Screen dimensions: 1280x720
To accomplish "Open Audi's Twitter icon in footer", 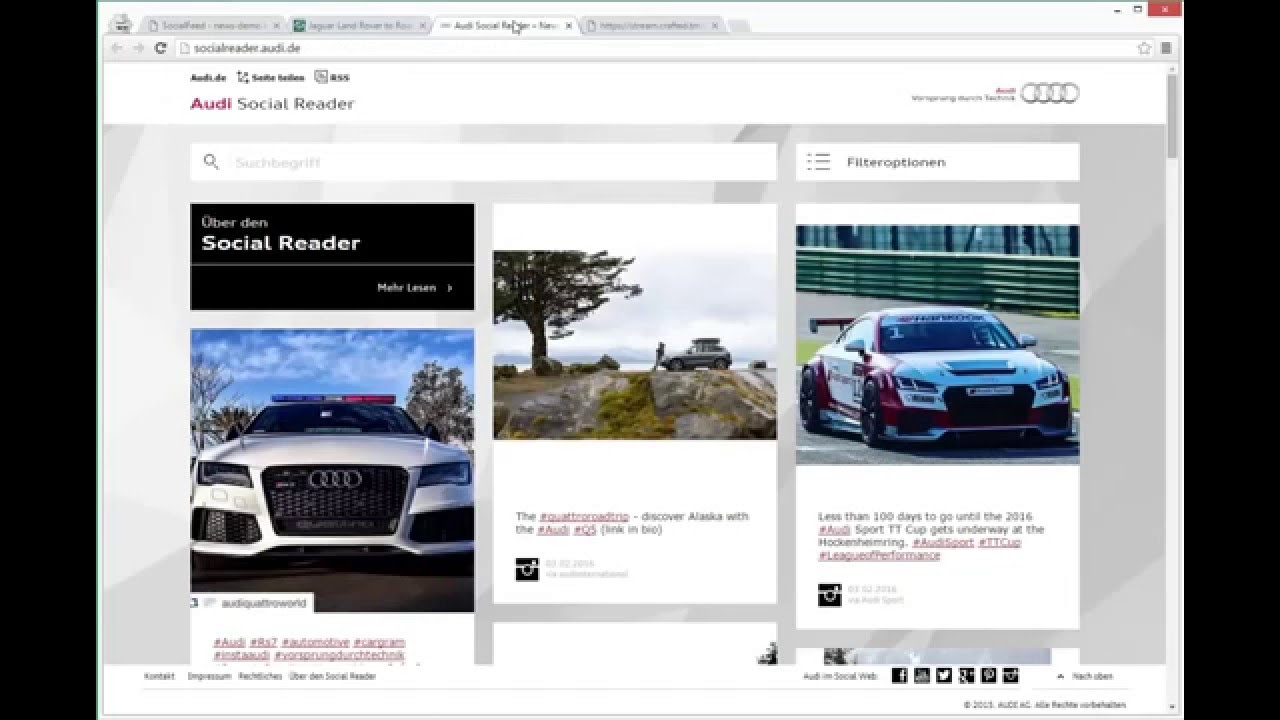I will pos(944,676).
